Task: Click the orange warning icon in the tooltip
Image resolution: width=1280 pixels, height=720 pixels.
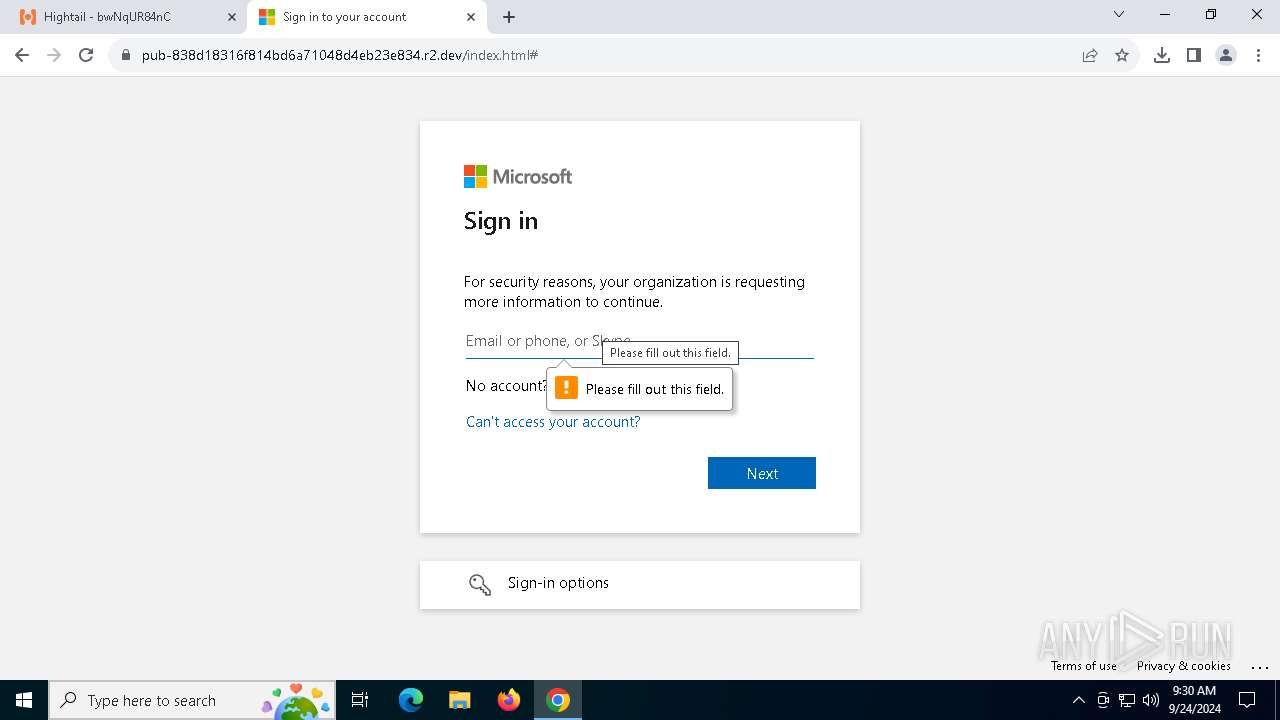Action: point(566,388)
